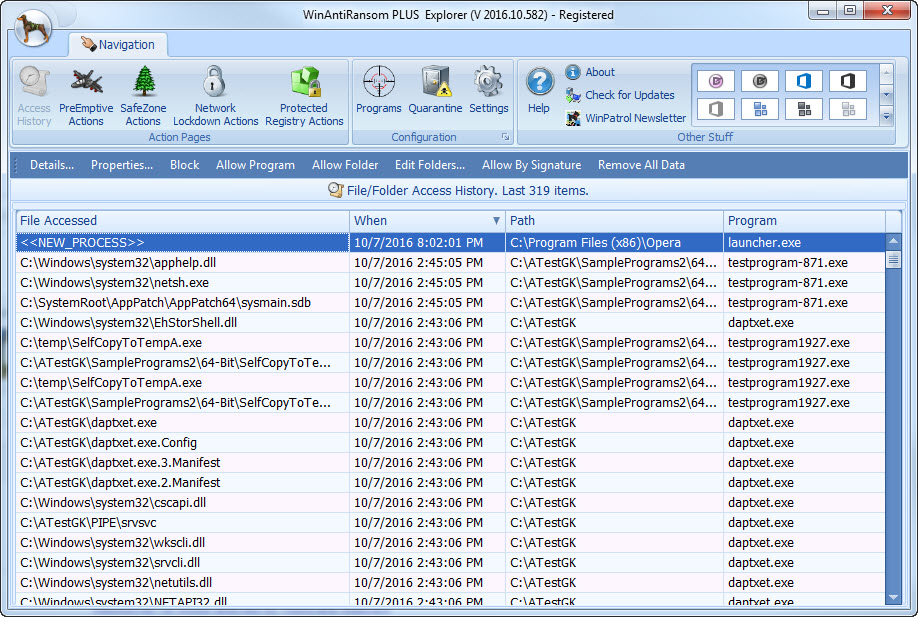This screenshot has width=918, height=617.
Task: Select the dark tiles theme in gallery
Action: pos(804,109)
